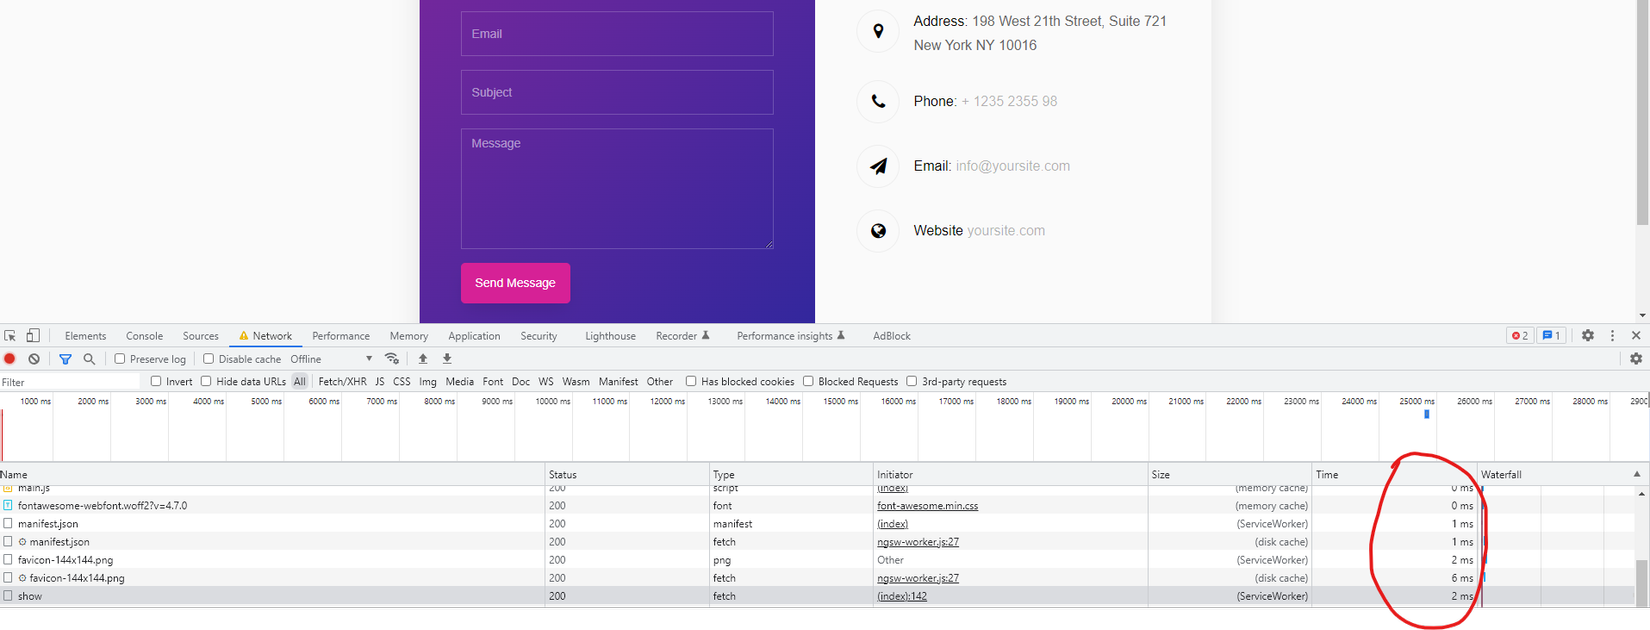Screen dimensions: 1650x630
Task: Export HAR file download arrow icon
Action: coord(447,359)
